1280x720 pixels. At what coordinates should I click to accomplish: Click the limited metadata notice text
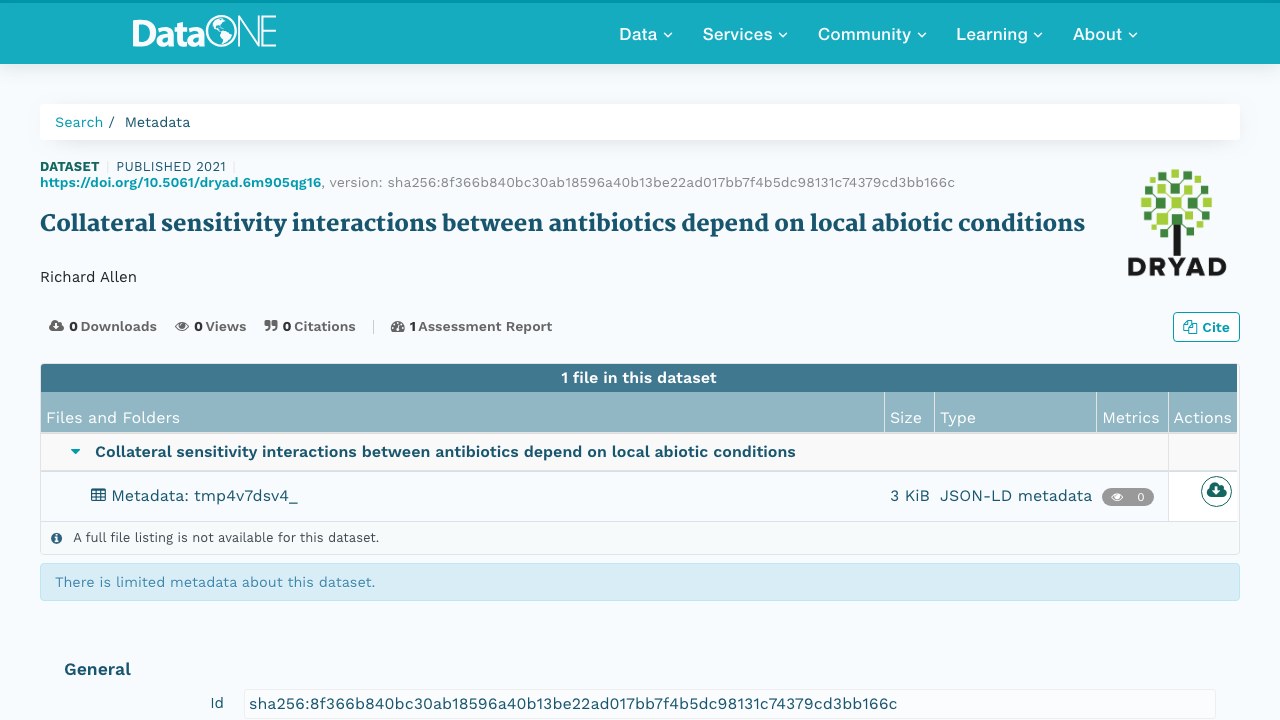[215, 582]
